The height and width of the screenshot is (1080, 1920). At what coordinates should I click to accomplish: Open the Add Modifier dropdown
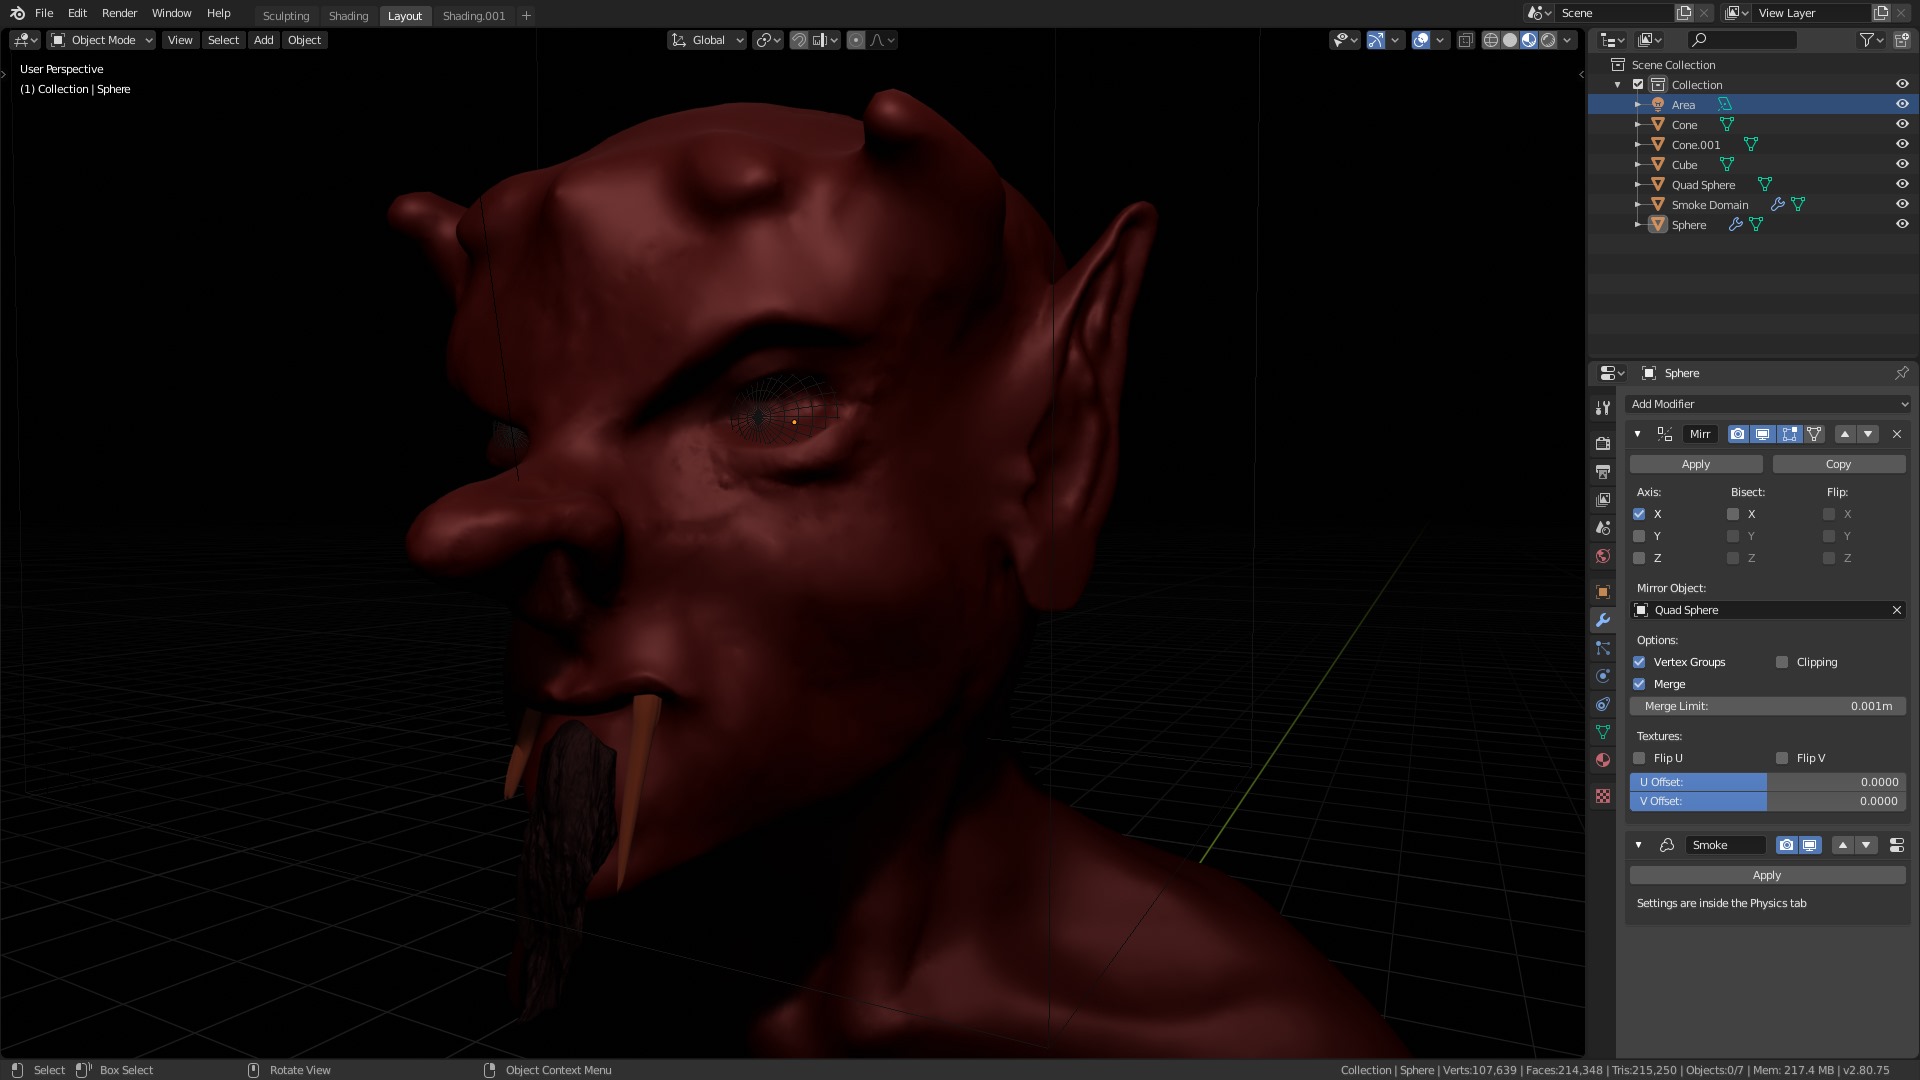(x=1767, y=404)
